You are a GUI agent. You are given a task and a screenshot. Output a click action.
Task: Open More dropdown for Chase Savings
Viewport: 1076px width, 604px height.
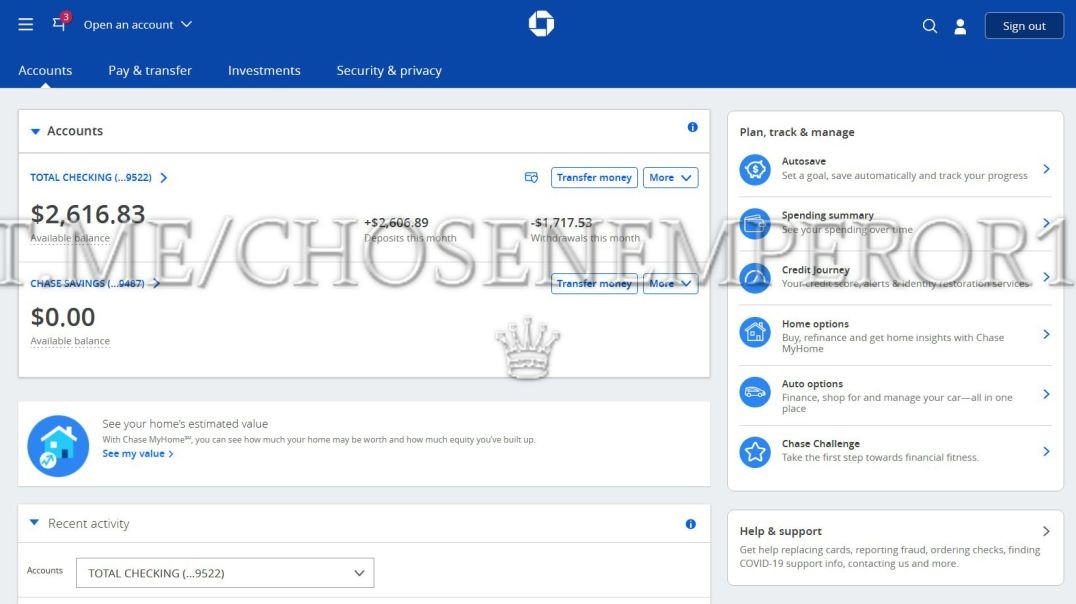[670, 283]
